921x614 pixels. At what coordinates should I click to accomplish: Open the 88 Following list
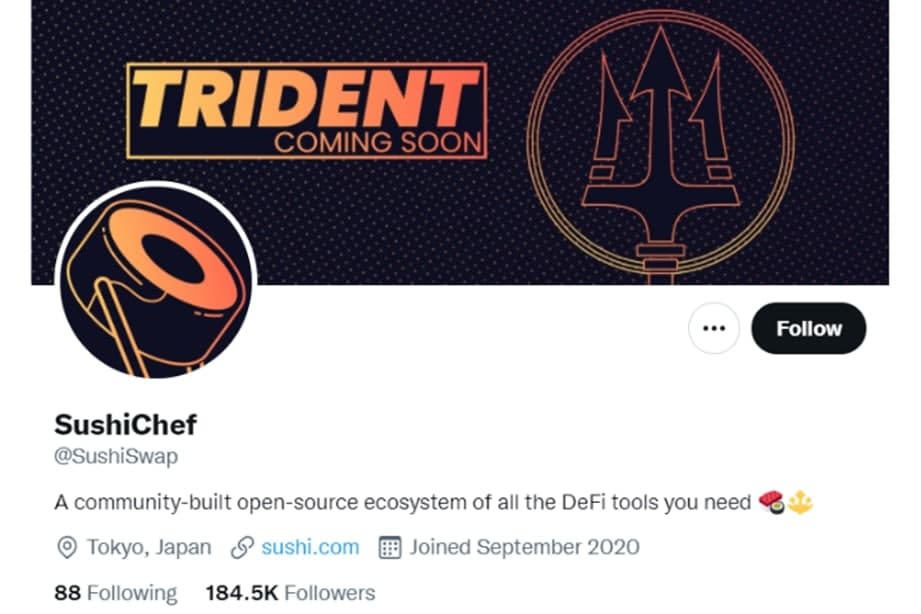(x=116, y=593)
